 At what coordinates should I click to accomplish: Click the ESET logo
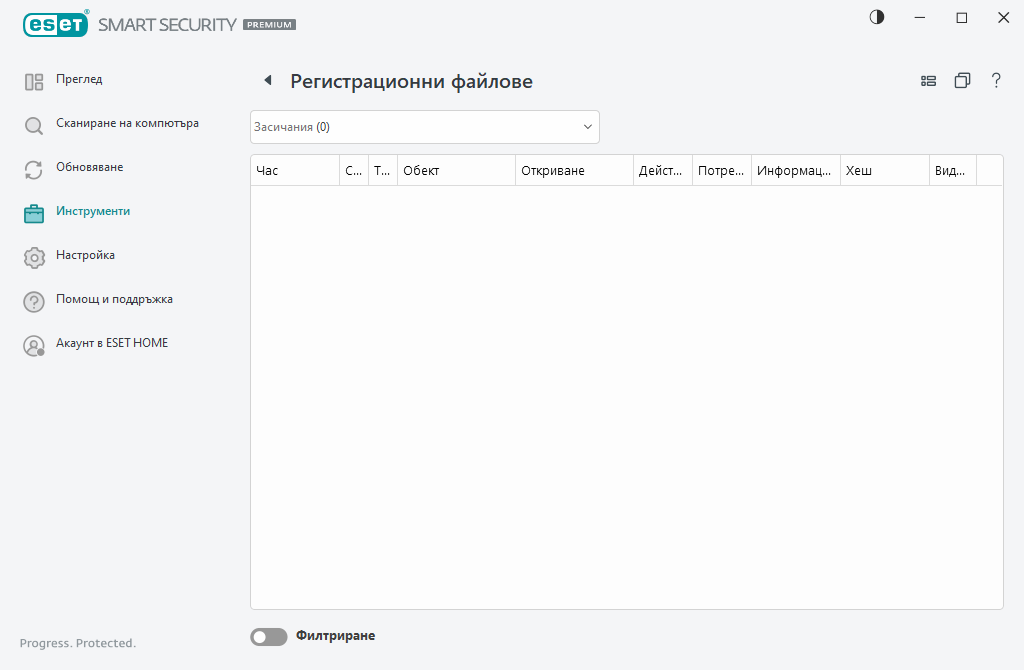tap(55, 24)
